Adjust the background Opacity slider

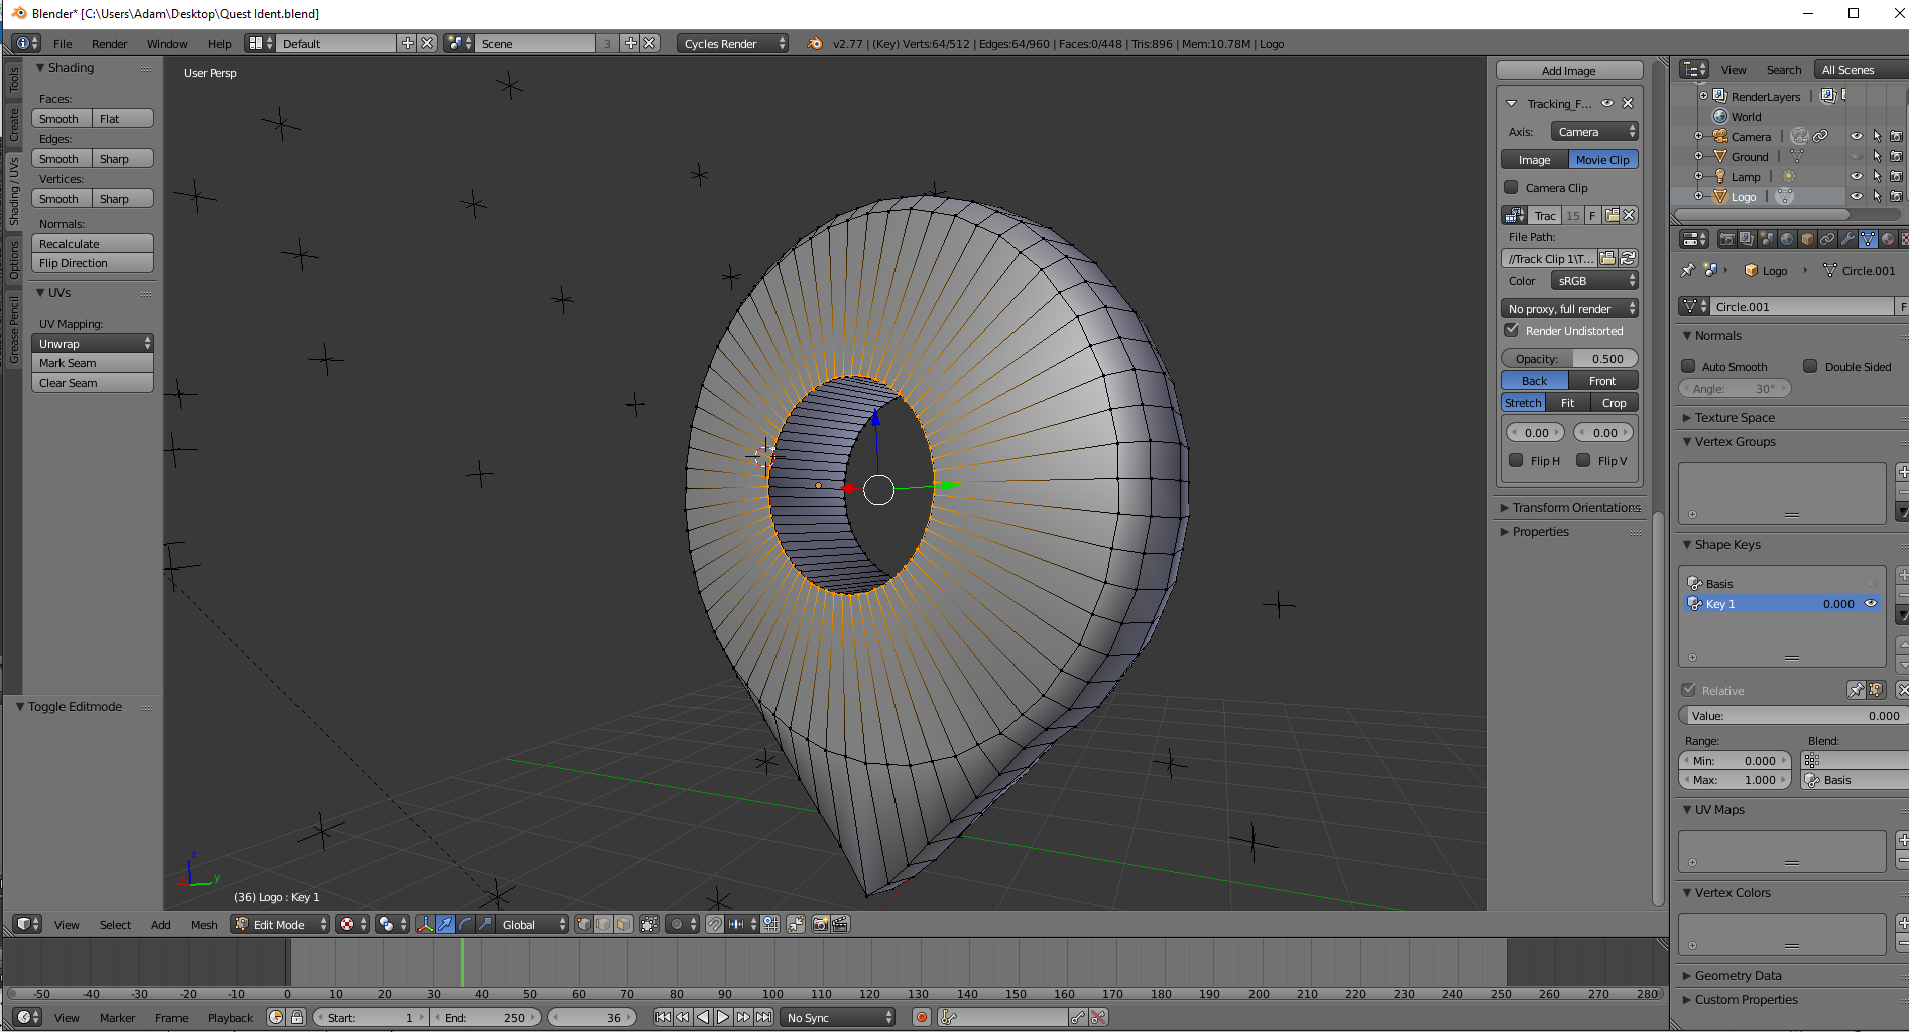pos(1569,358)
